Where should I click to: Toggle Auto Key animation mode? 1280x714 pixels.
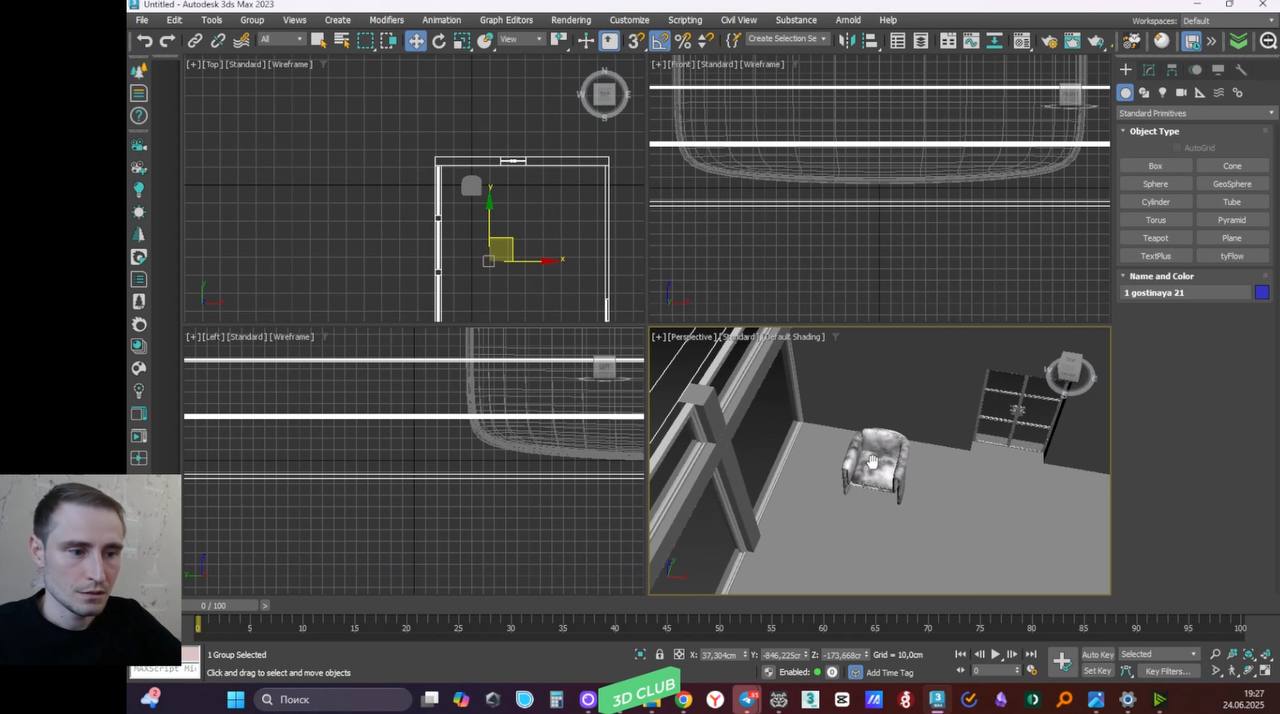pos(1097,655)
